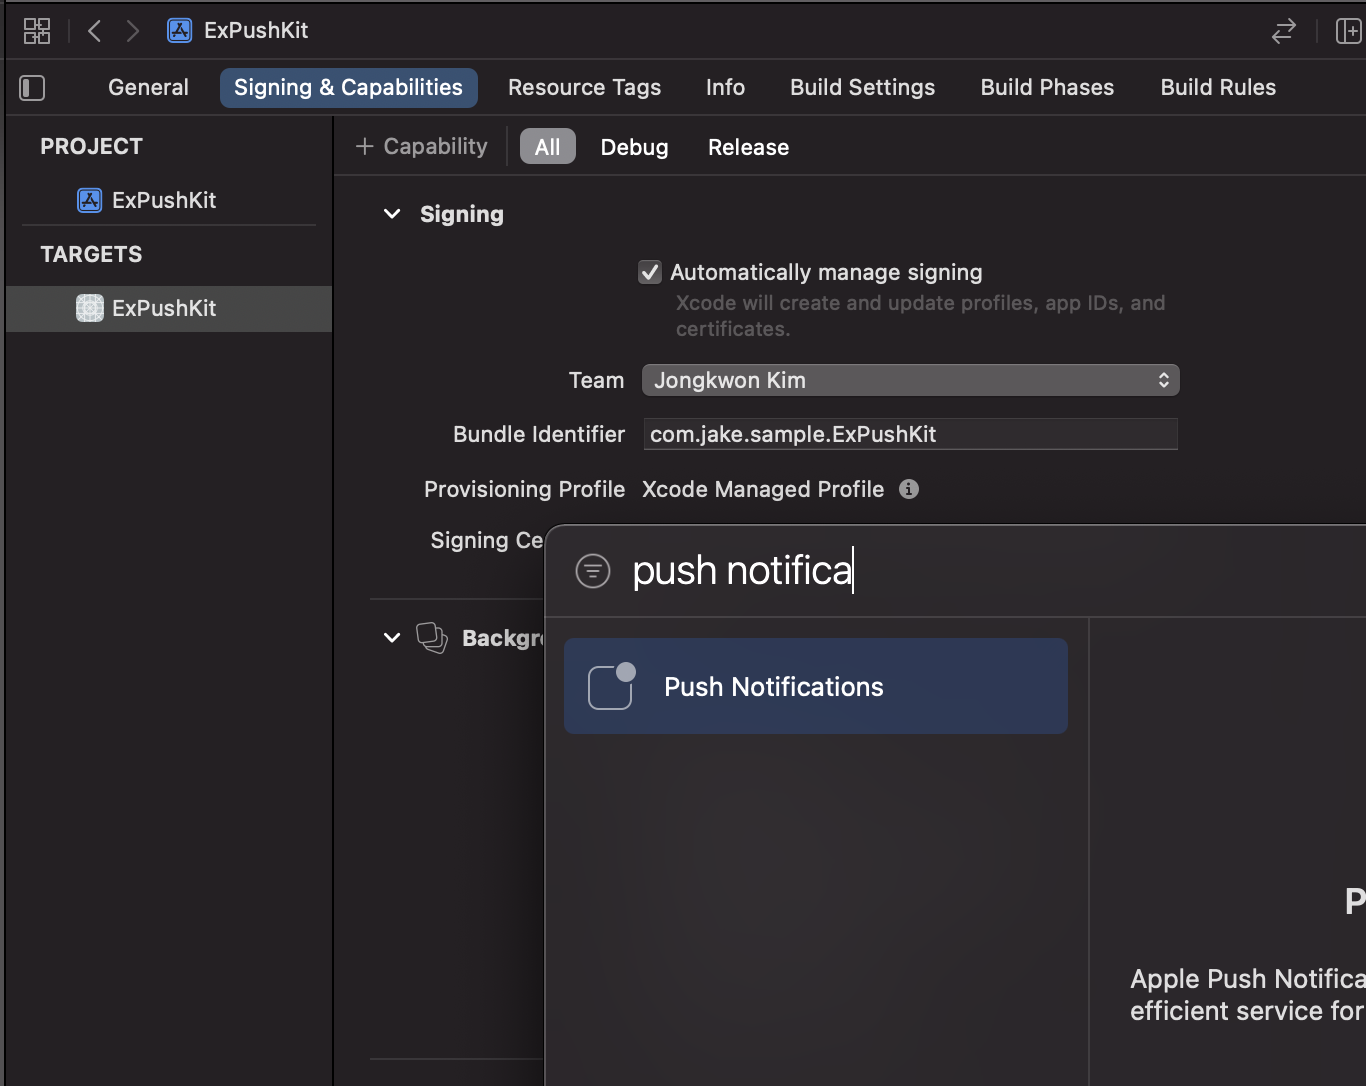1366x1086 pixels.
Task: Select ExPushKit under TARGETS
Action: coord(169,308)
